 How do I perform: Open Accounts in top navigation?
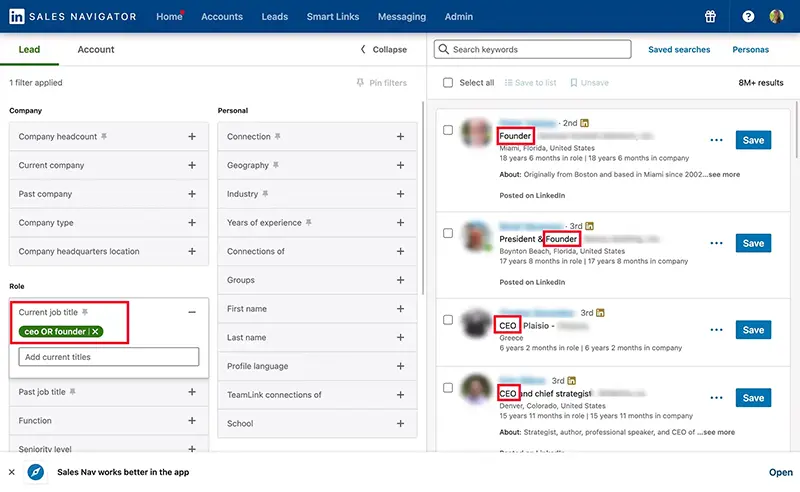tap(222, 16)
